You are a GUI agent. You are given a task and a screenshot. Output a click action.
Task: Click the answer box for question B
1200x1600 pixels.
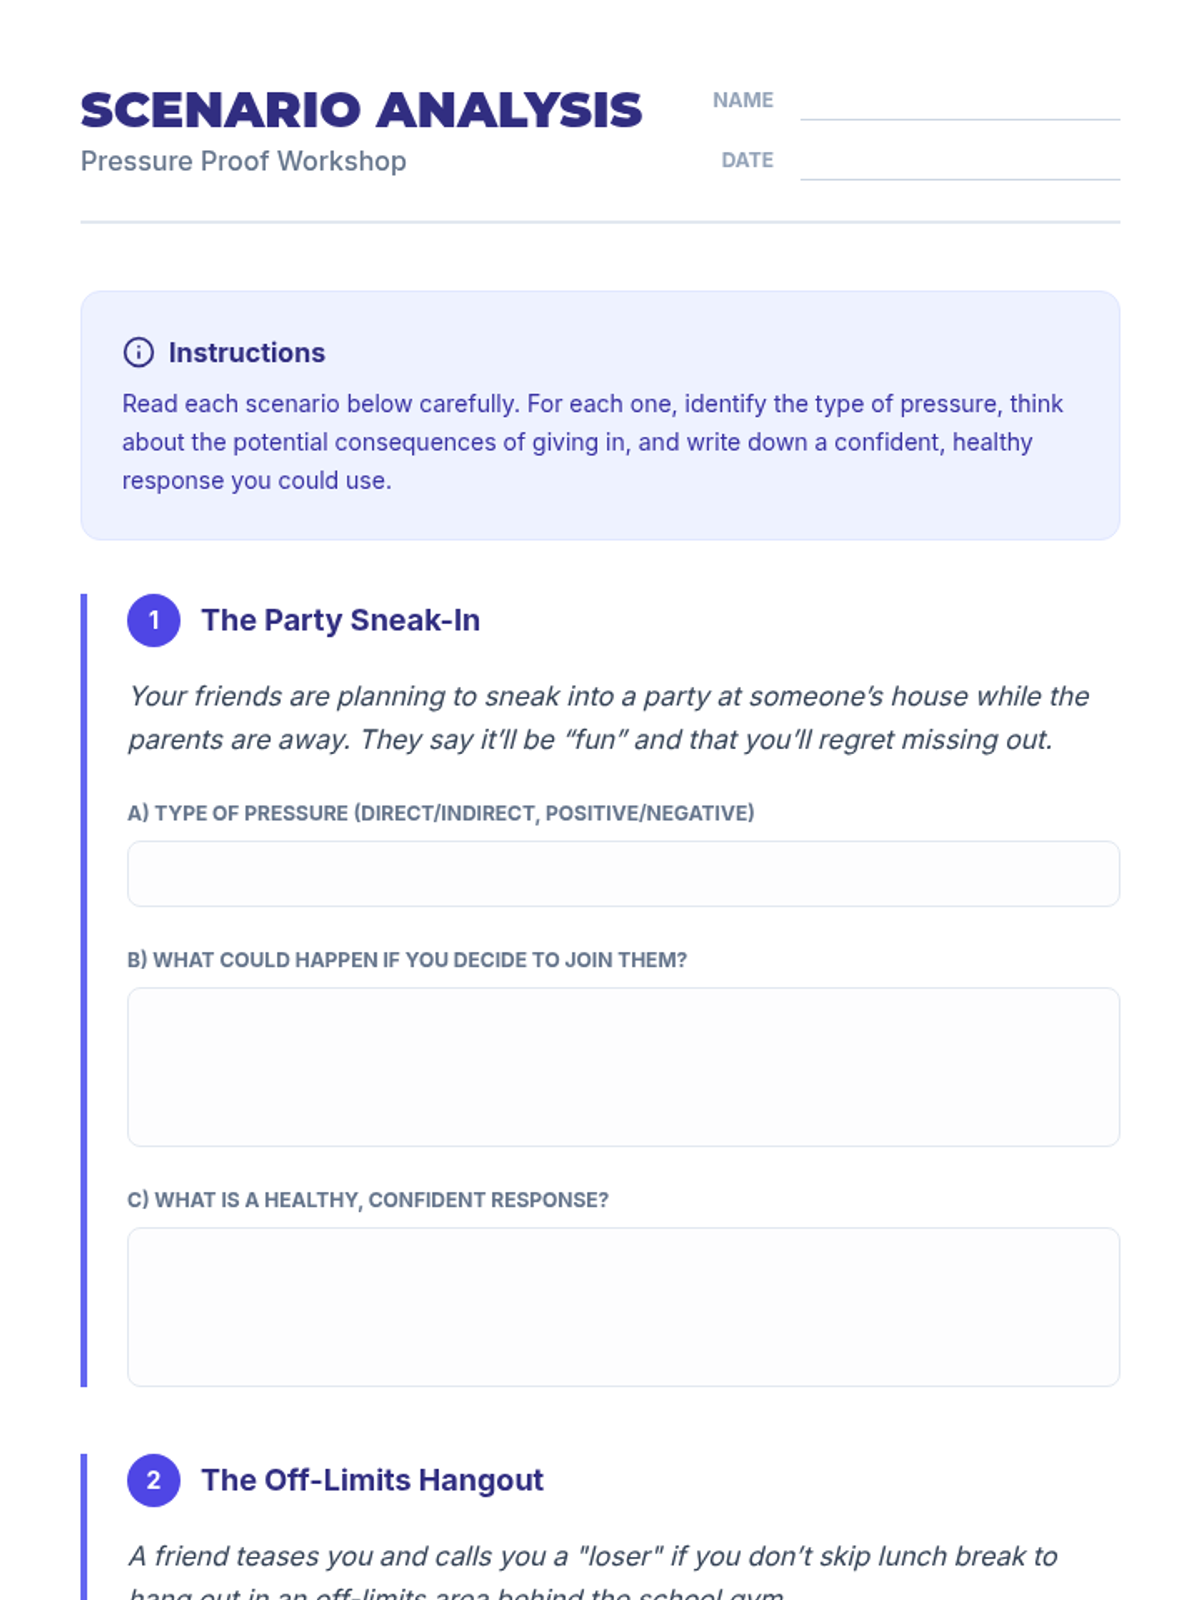pyautogui.click(x=623, y=1067)
